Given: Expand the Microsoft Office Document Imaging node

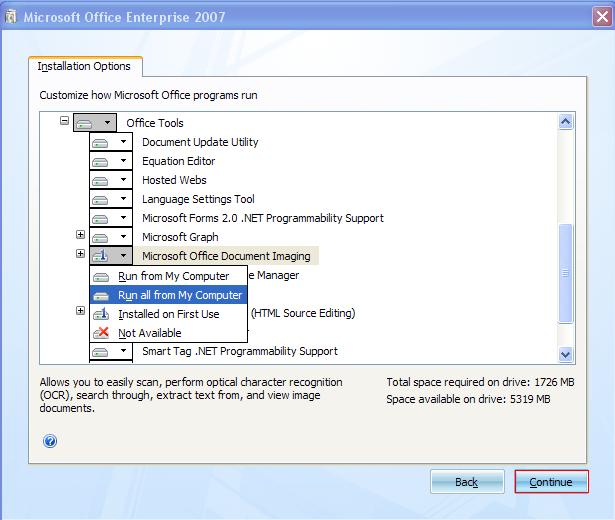Looking at the screenshot, I should click(80, 253).
